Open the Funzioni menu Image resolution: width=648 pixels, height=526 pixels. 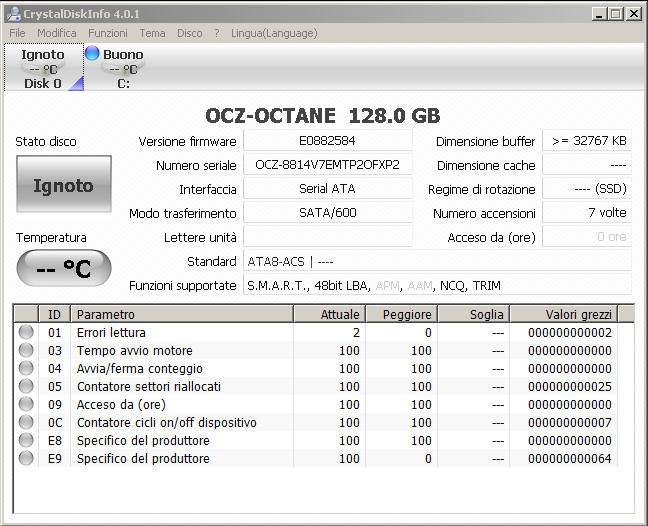click(108, 33)
